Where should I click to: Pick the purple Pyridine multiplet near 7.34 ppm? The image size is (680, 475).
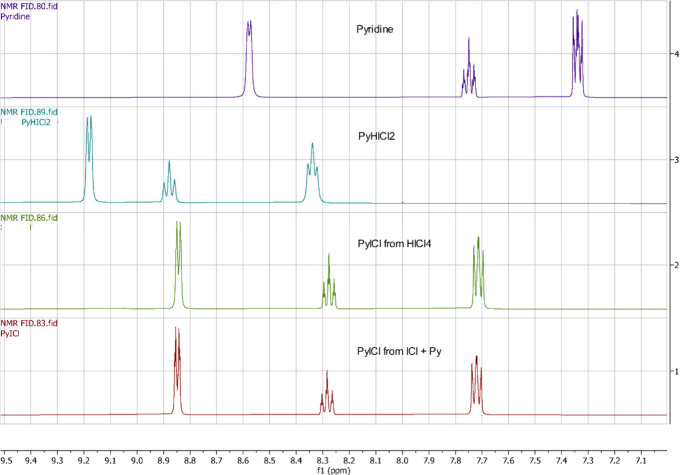pyautogui.click(x=578, y=53)
